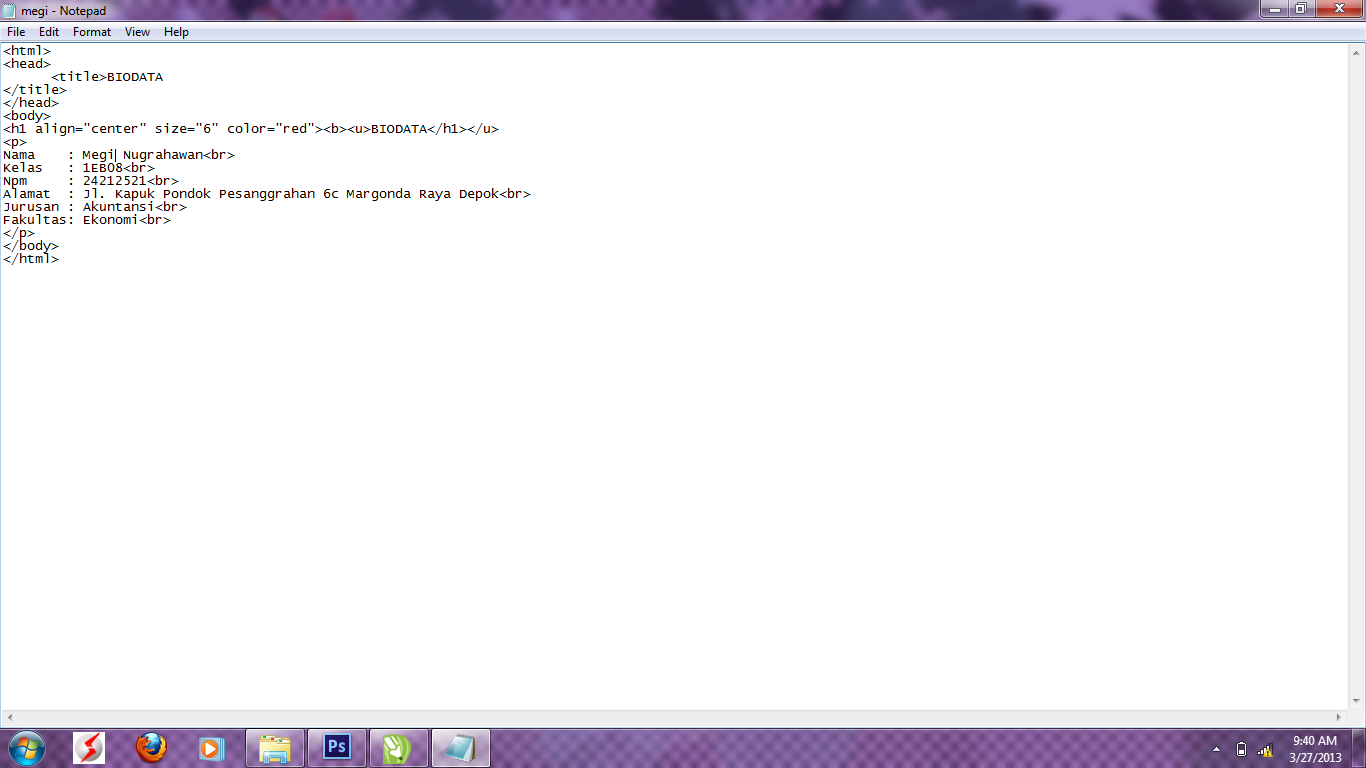The image size is (1366, 768).
Task: Launch the red lightning app from the taskbar
Action: point(88,747)
